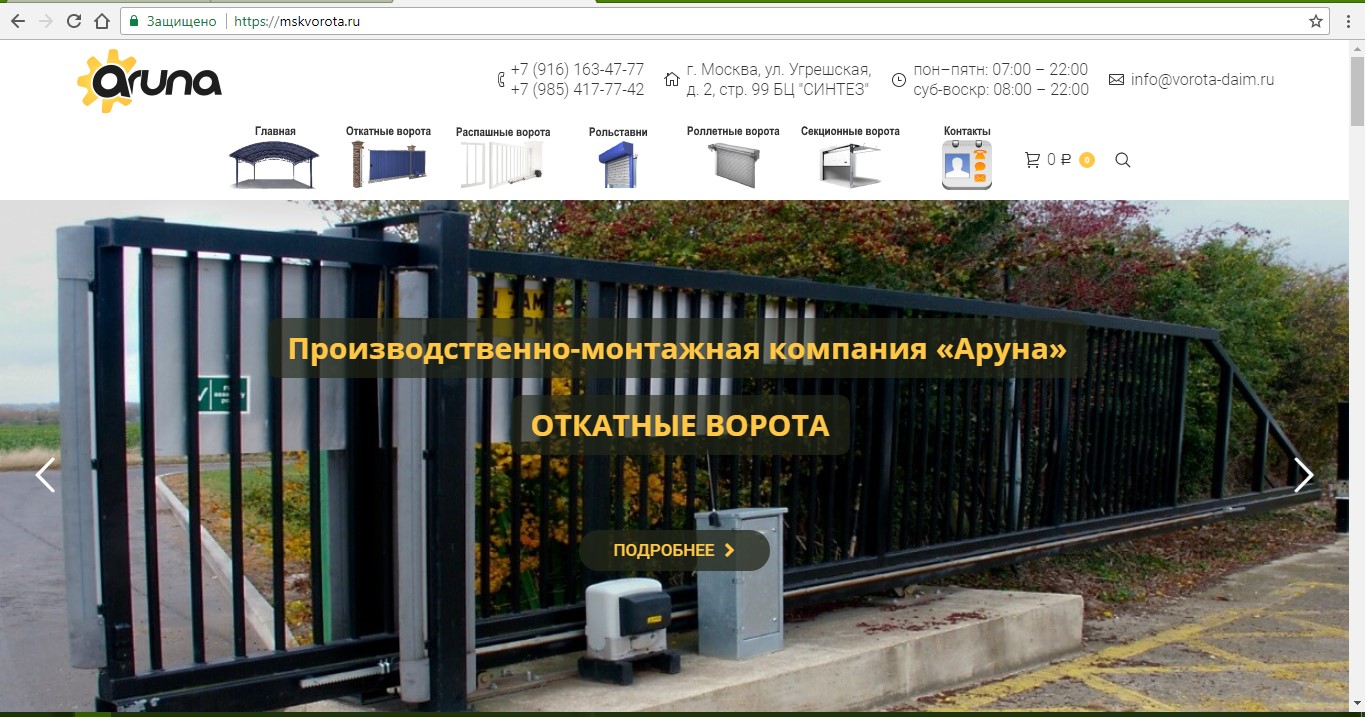This screenshot has width=1365, height=717.
Task: Click the blue roller shutter image
Action: pyautogui.click(x=618, y=165)
